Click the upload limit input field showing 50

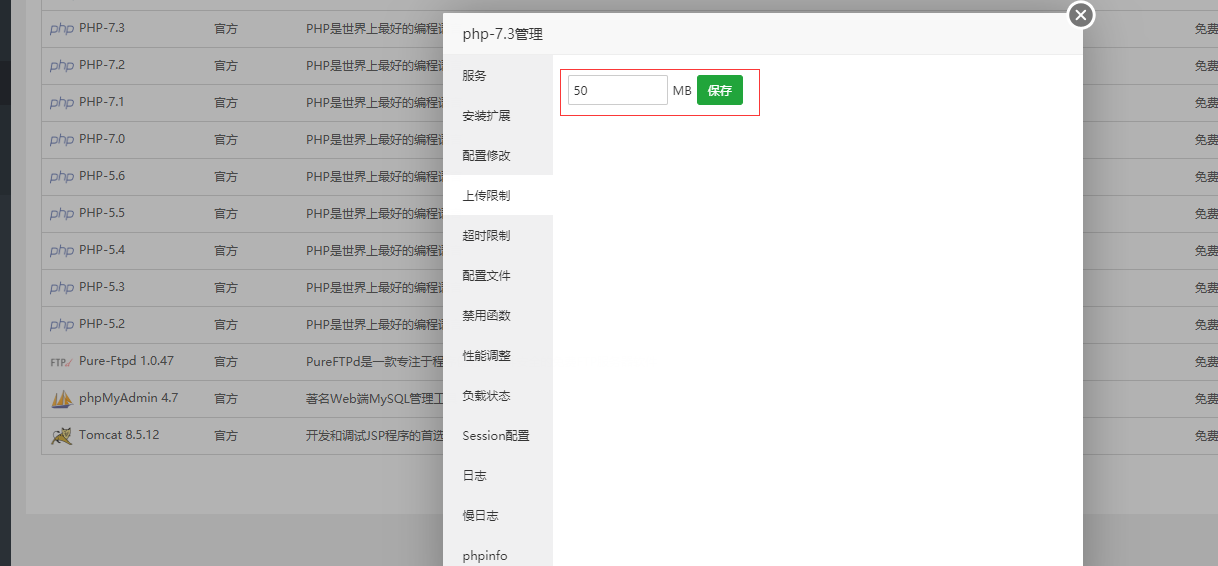618,90
